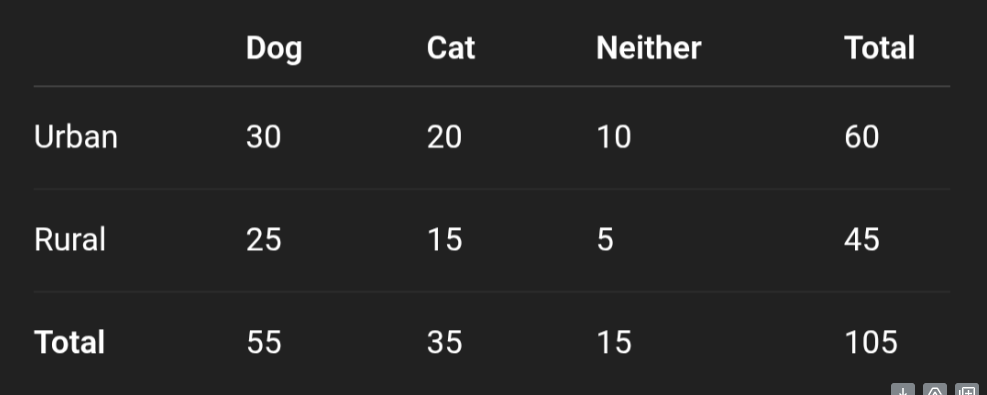Screen dimensions: 987x395
Task: Click the Urban Dog cell value 30
Action: (263, 136)
